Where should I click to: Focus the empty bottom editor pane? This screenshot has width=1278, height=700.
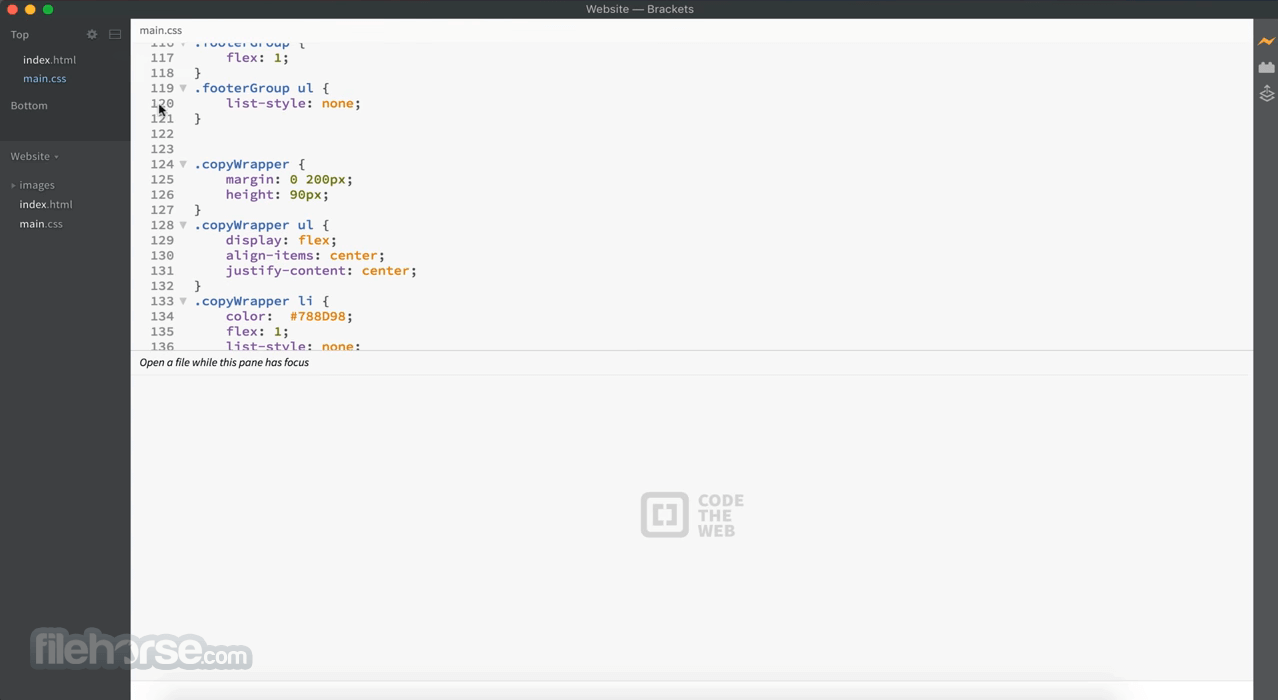(x=691, y=530)
